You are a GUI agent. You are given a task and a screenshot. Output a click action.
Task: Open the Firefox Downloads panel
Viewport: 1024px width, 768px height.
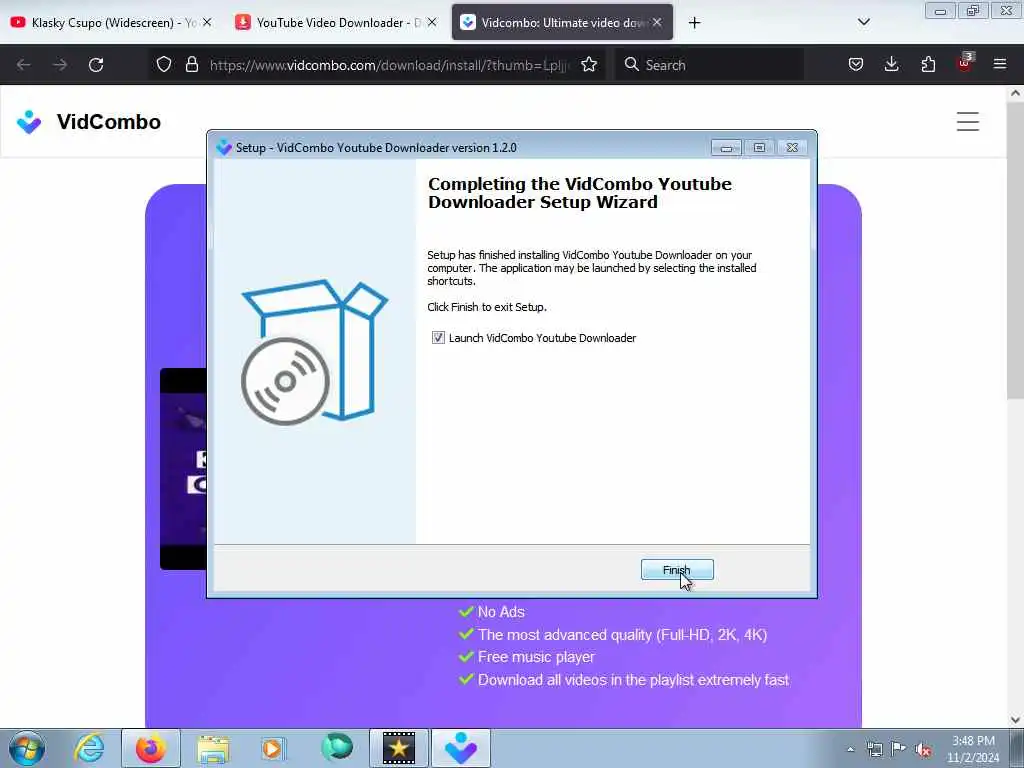891,64
